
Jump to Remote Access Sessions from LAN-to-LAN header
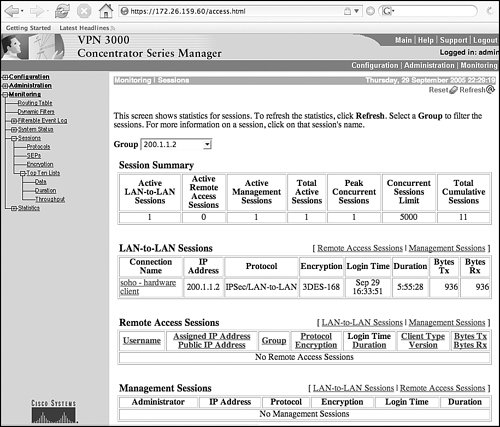click(360, 248)
